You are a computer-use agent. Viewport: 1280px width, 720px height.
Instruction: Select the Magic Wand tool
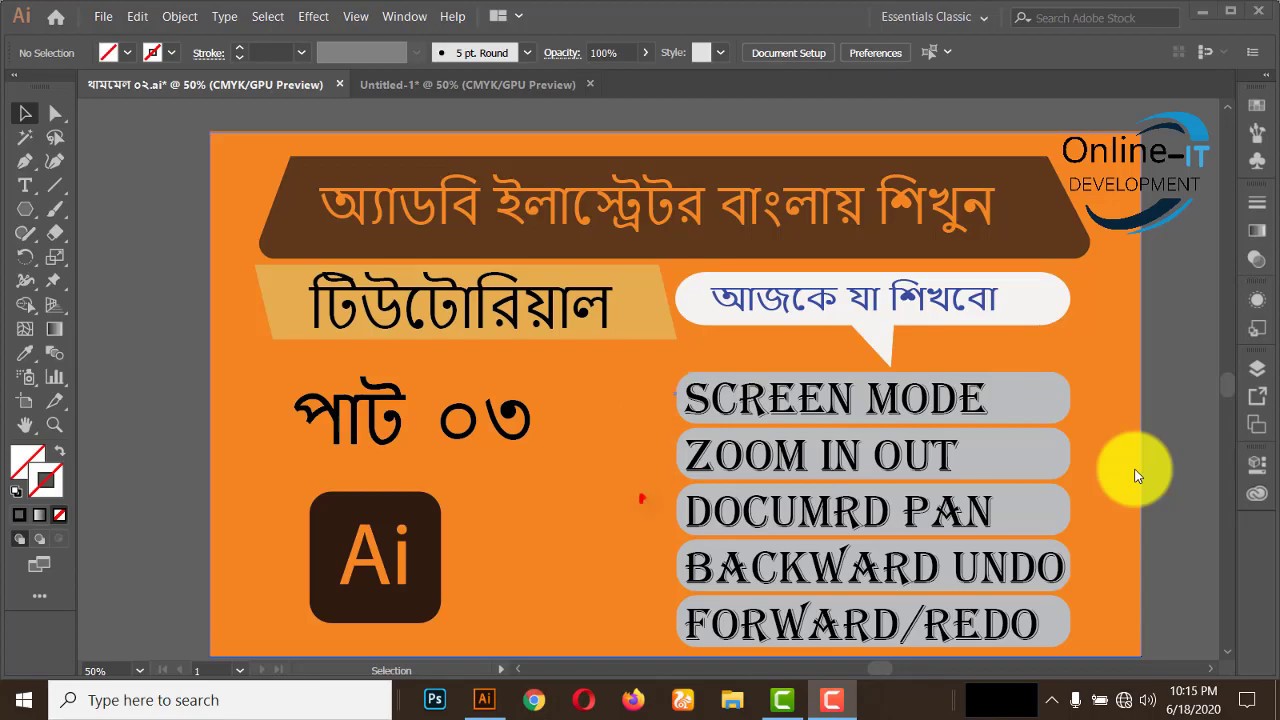click(25, 137)
